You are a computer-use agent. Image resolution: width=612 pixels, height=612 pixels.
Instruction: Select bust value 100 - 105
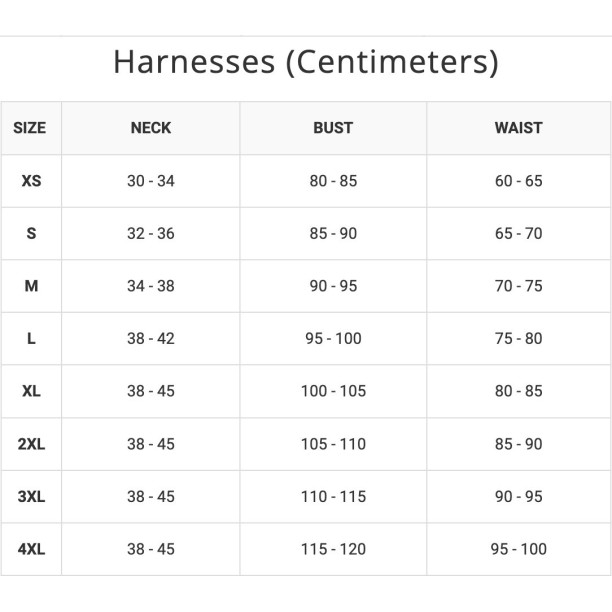[x=333, y=391]
